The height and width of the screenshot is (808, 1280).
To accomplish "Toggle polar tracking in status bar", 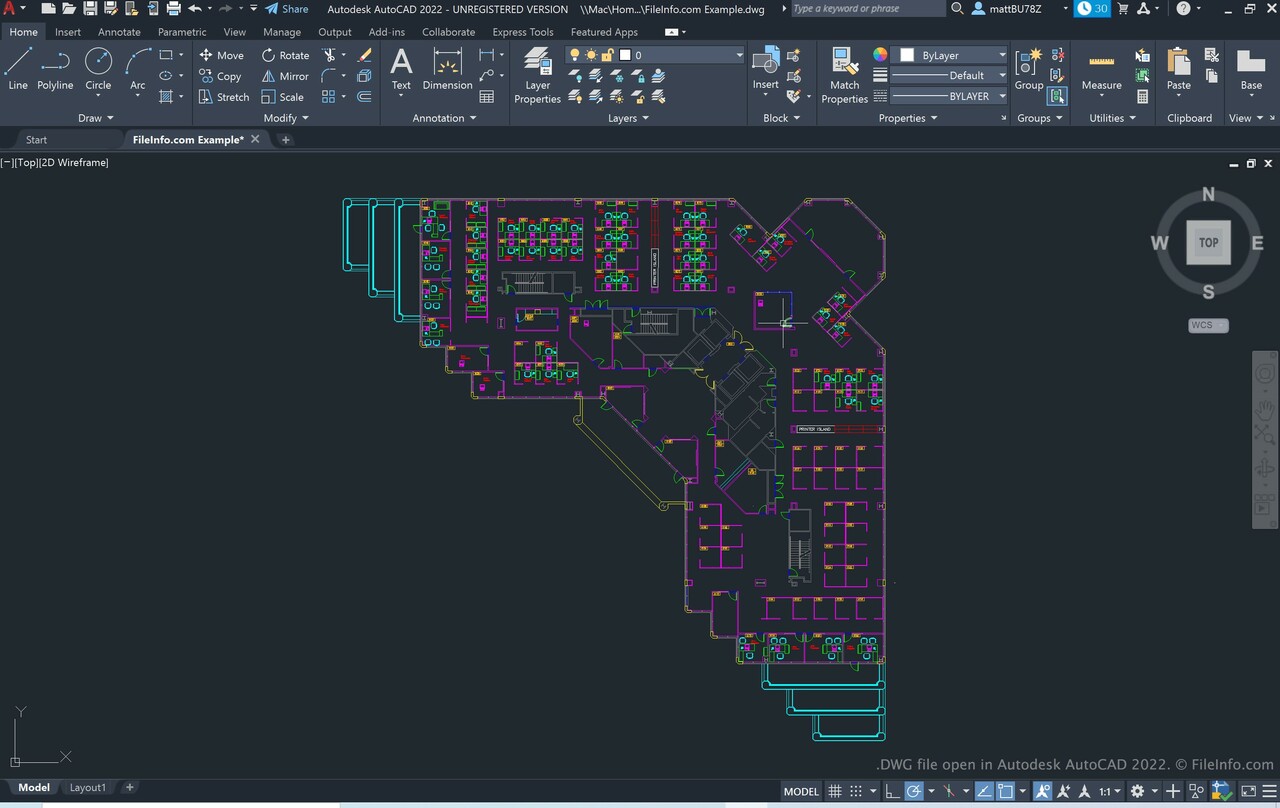I will click(x=914, y=791).
